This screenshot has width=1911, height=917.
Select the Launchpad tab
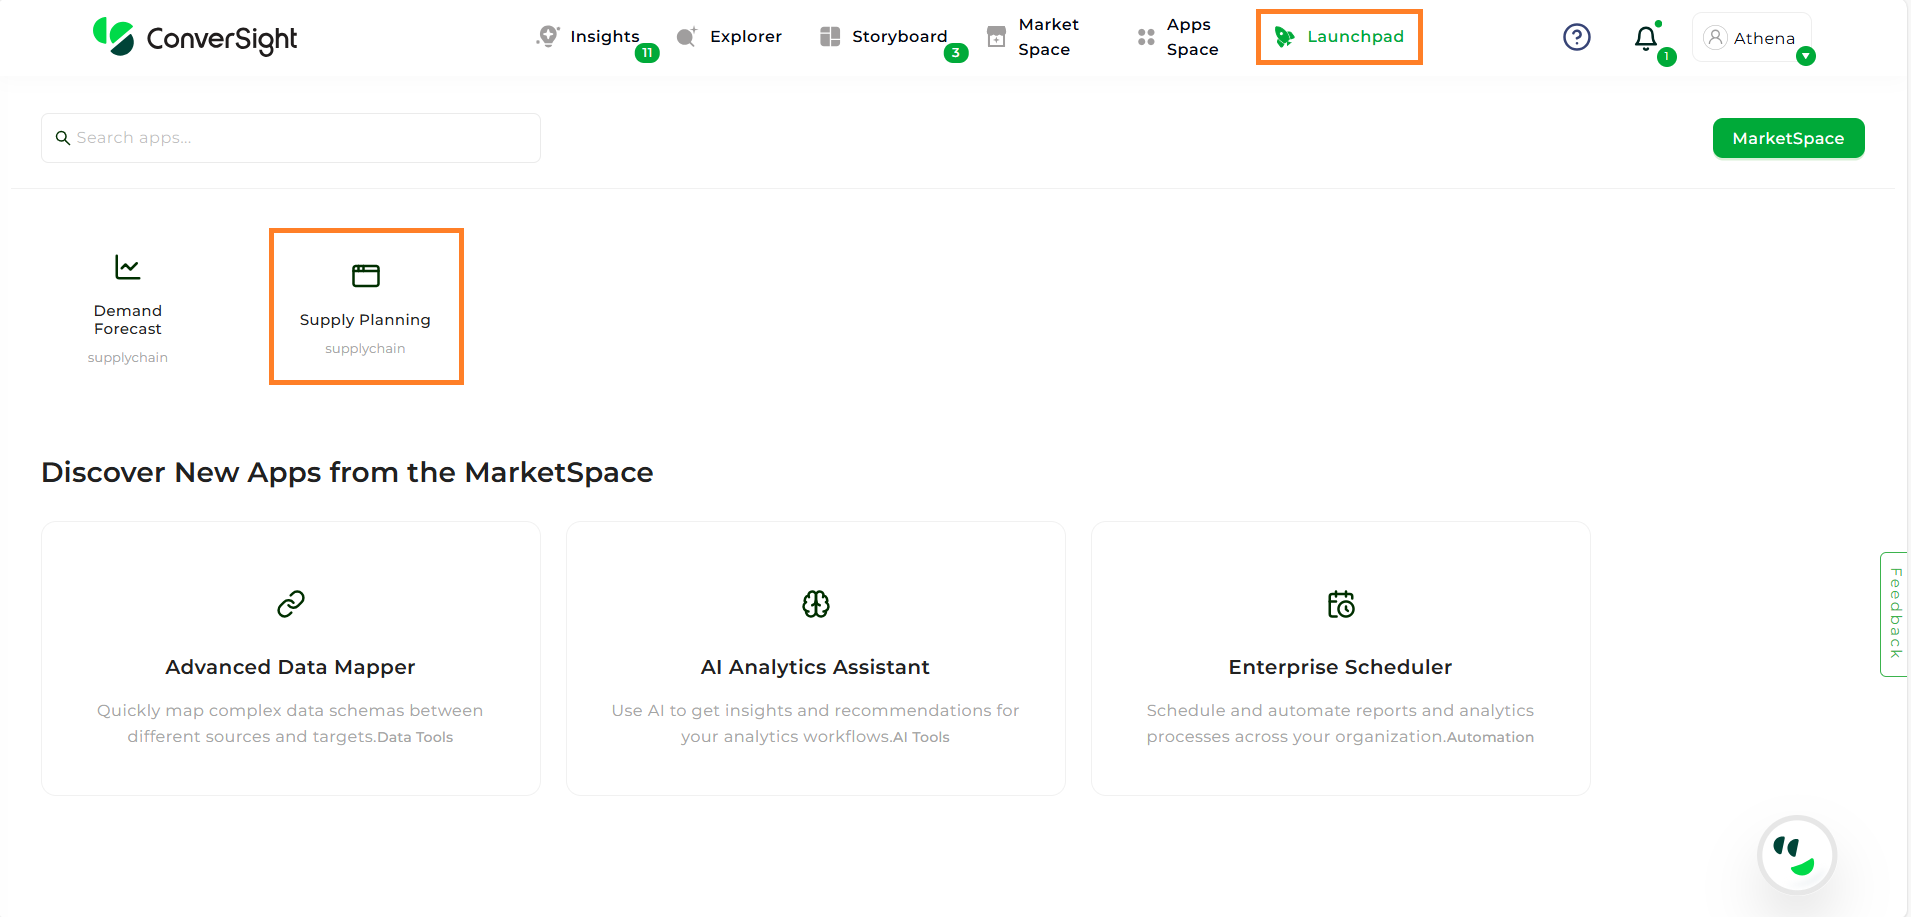coord(1339,37)
